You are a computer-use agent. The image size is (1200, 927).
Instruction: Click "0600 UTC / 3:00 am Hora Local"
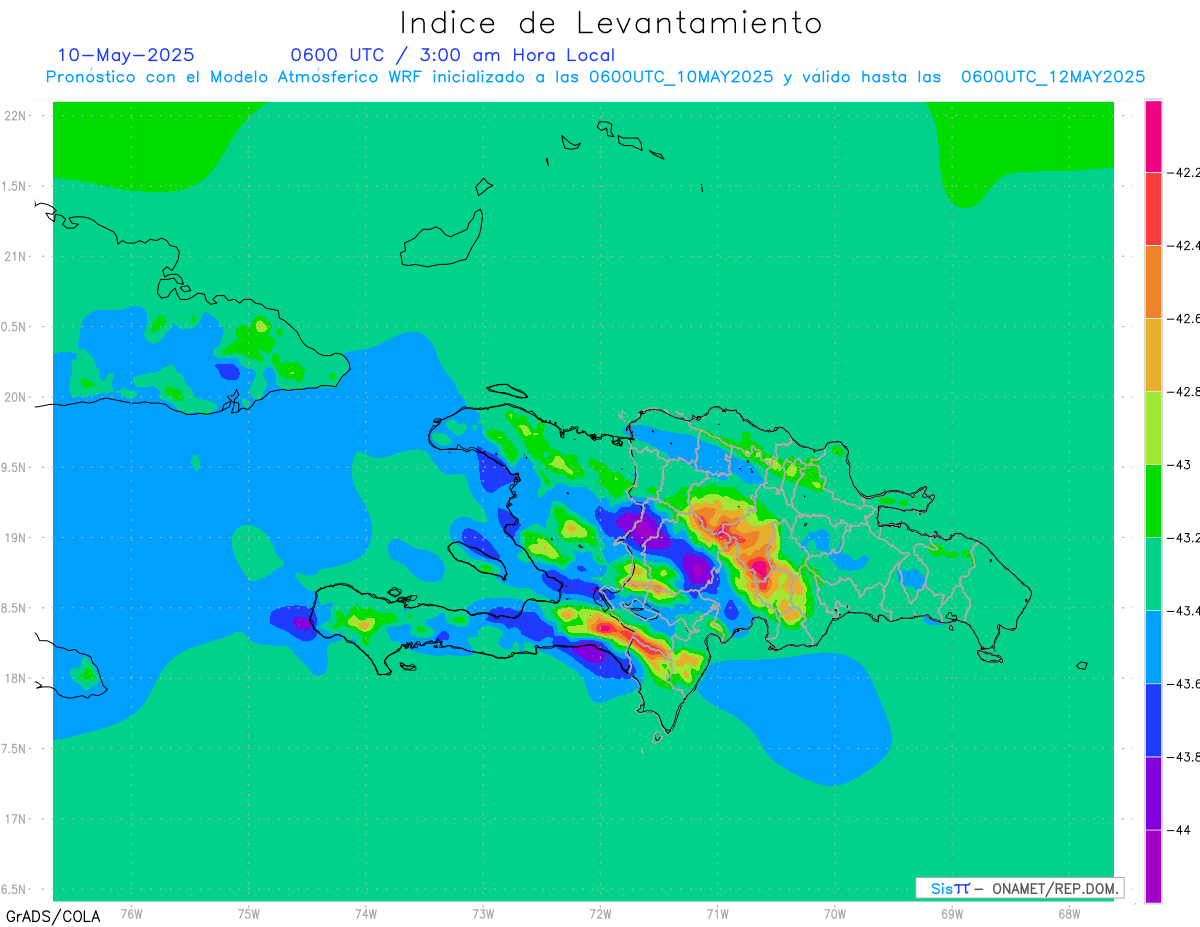[x=452, y=55]
